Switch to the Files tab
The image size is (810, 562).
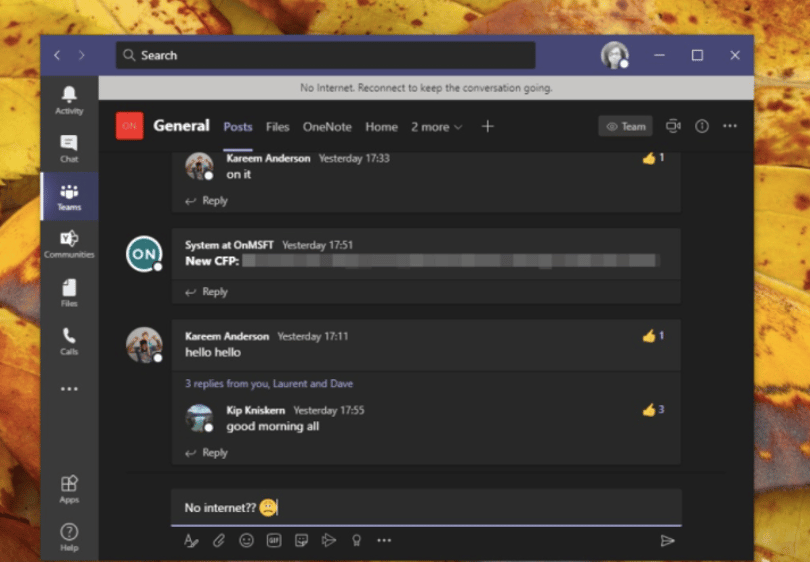pos(277,127)
